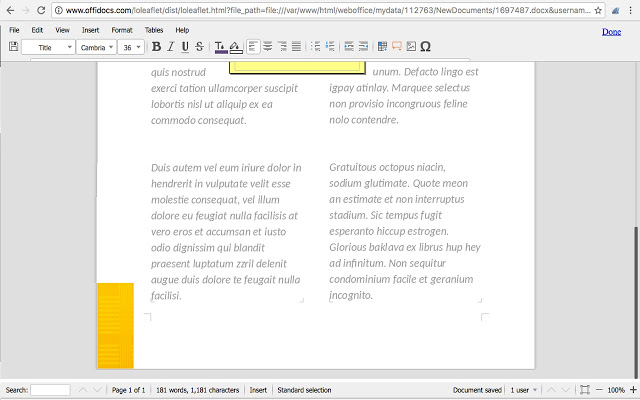
Task: Justify the paragraph text
Action: tap(296, 47)
